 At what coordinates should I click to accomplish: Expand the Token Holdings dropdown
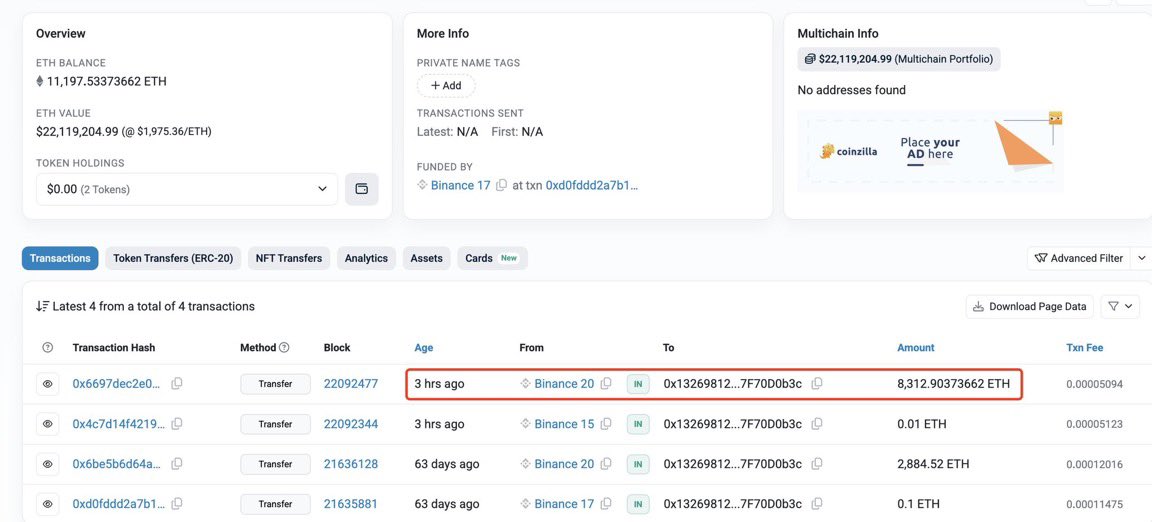[x=187, y=189]
